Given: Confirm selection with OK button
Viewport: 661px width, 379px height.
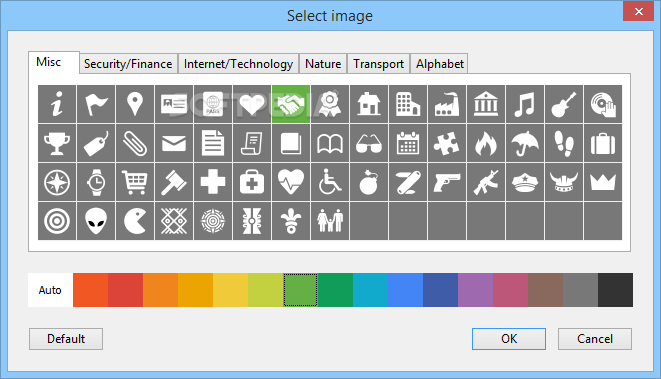Looking at the screenshot, I should [509, 339].
